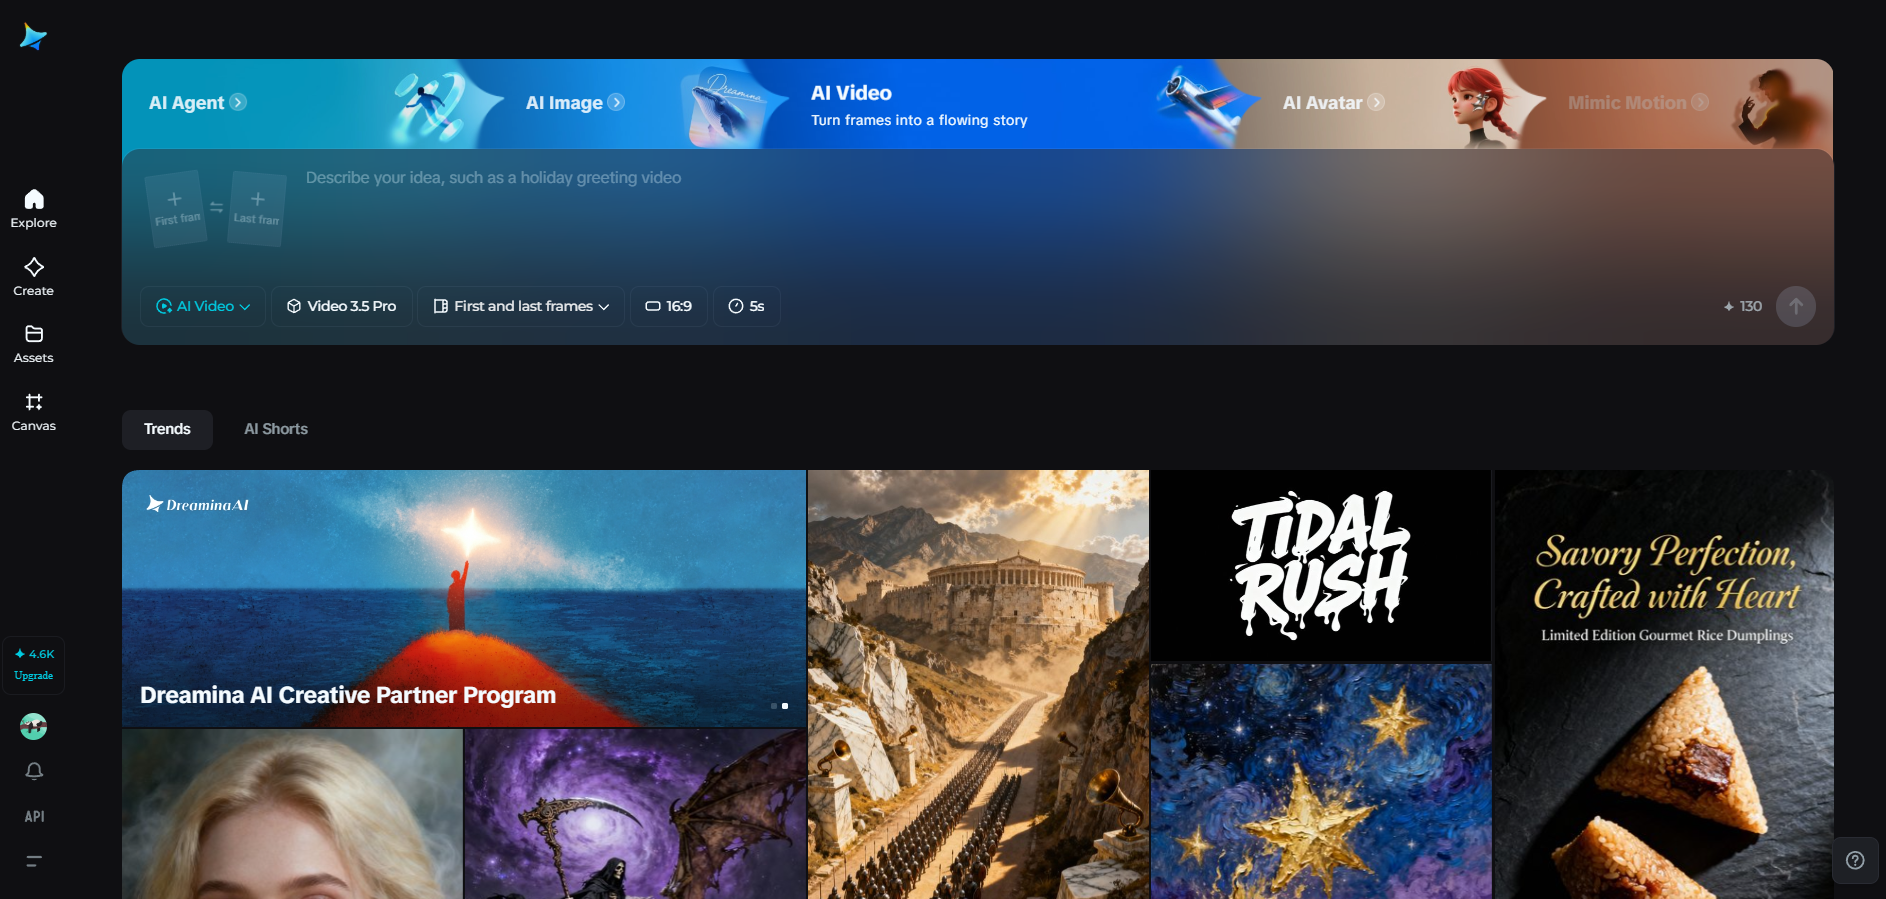This screenshot has height=899, width=1886.
Task: Switch to the AI Shorts tab
Action: point(276,429)
